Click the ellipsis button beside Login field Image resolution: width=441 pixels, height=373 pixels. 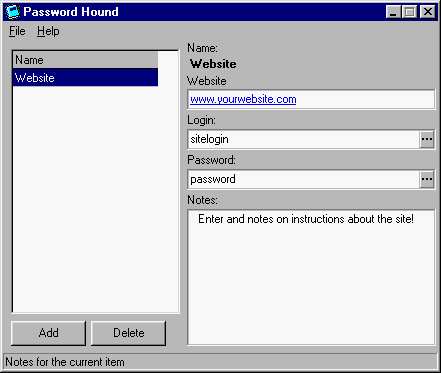pos(427,139)
